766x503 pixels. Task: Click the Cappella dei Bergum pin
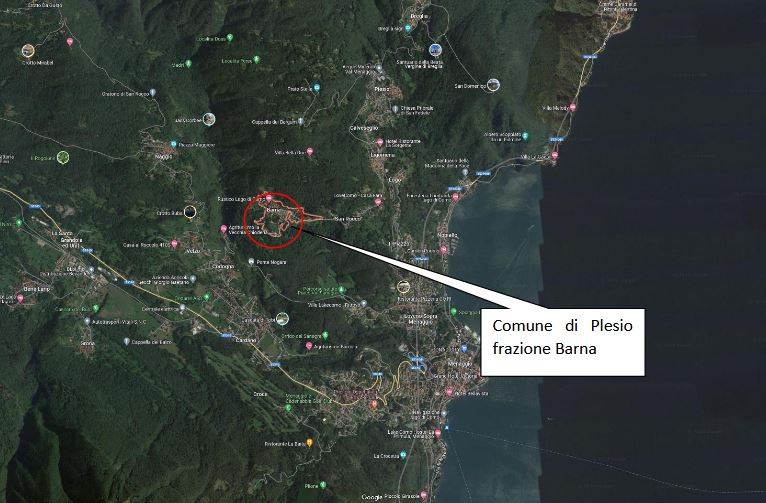(x=300, y=121)
